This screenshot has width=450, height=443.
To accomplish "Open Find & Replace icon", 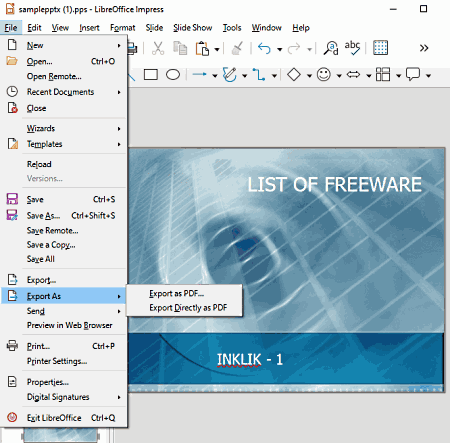I will pos(331,48).
